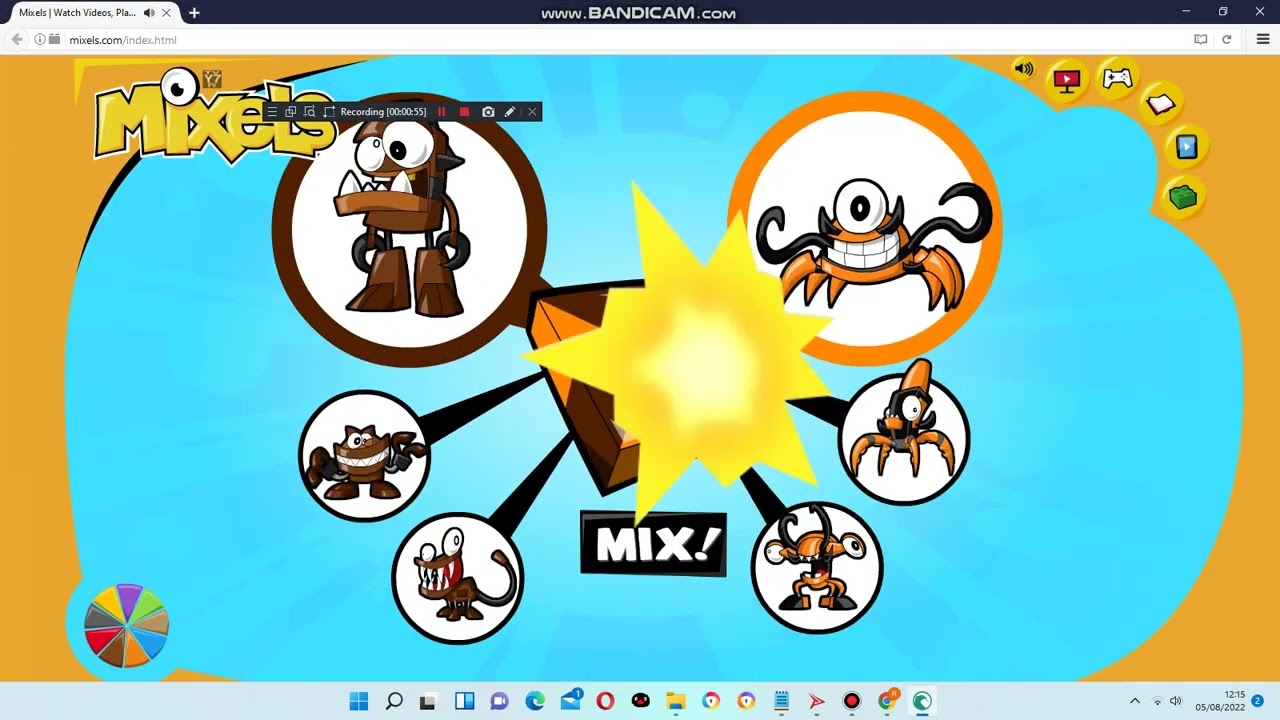Choose the brown long-tailed toothy Mixel thumbnail
The height and width of the screenshot is (720, 1280).
[457, 578]
